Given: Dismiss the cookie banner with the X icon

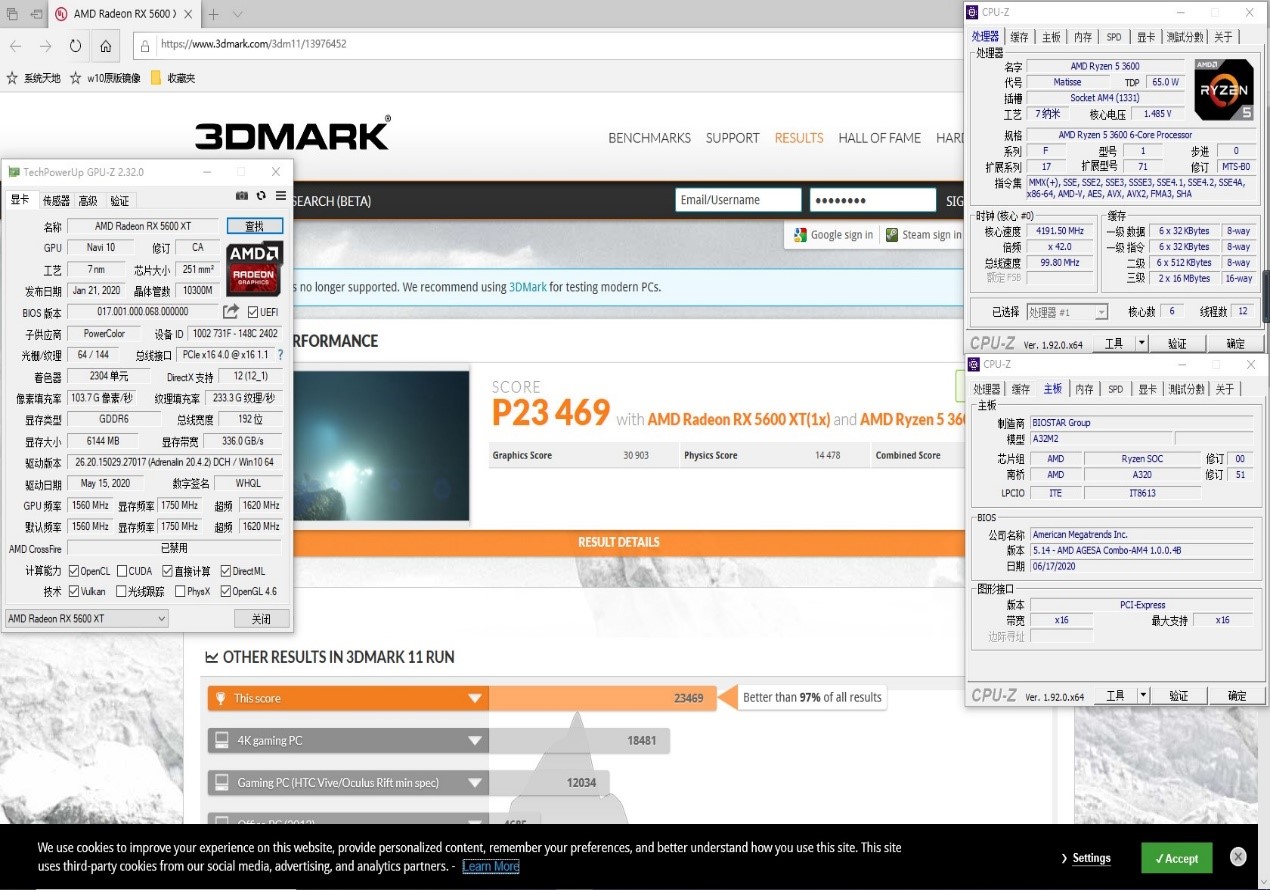Looking at the screenshot, I should (x=1238, y=856).
